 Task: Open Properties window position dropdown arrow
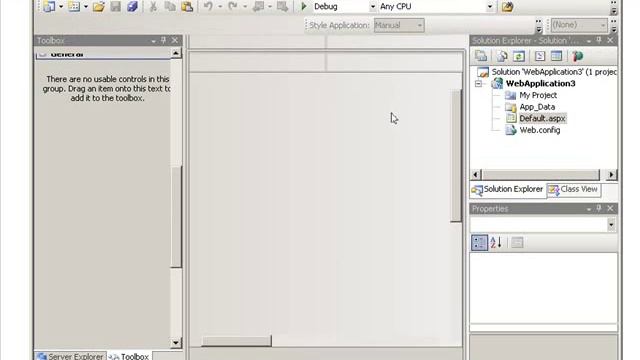(589, 209)
